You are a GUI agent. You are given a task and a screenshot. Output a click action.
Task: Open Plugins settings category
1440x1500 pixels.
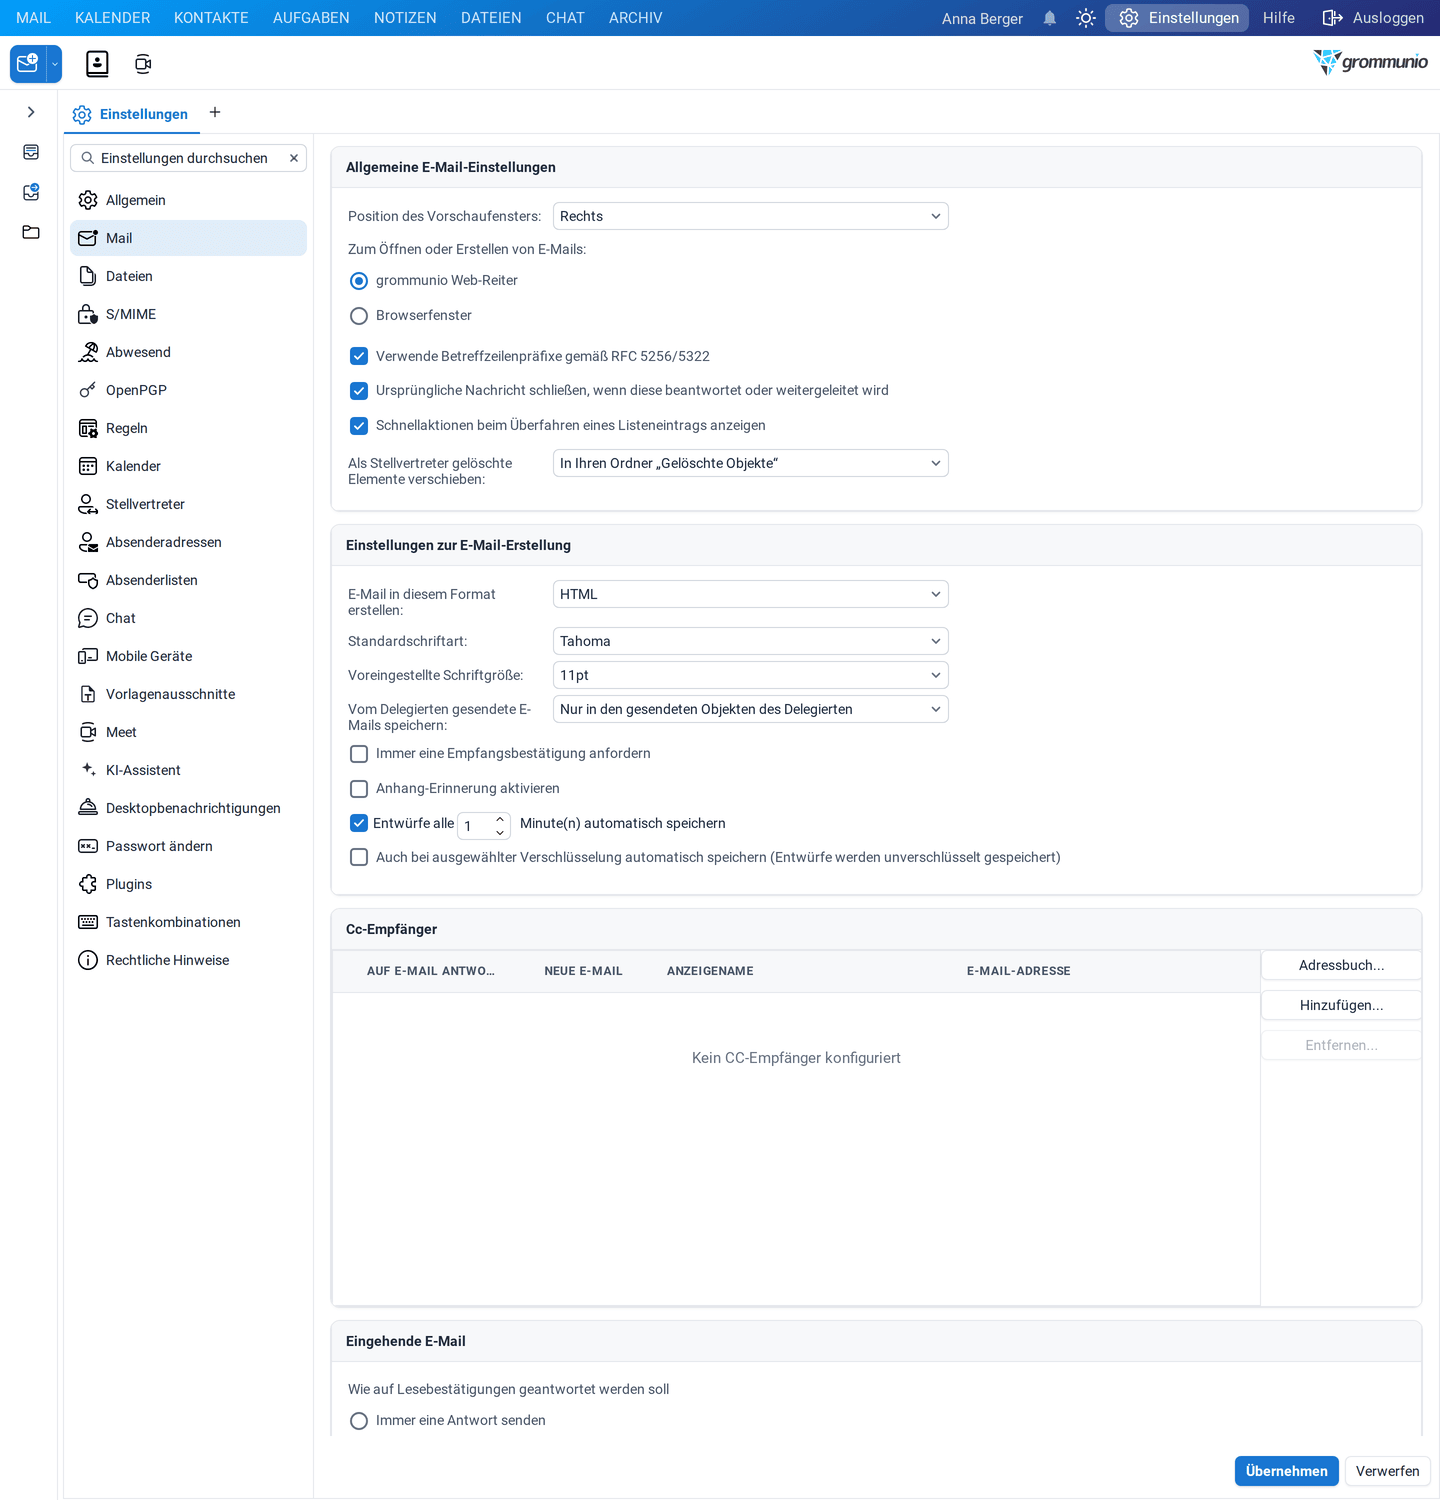[x=188, y=884]
